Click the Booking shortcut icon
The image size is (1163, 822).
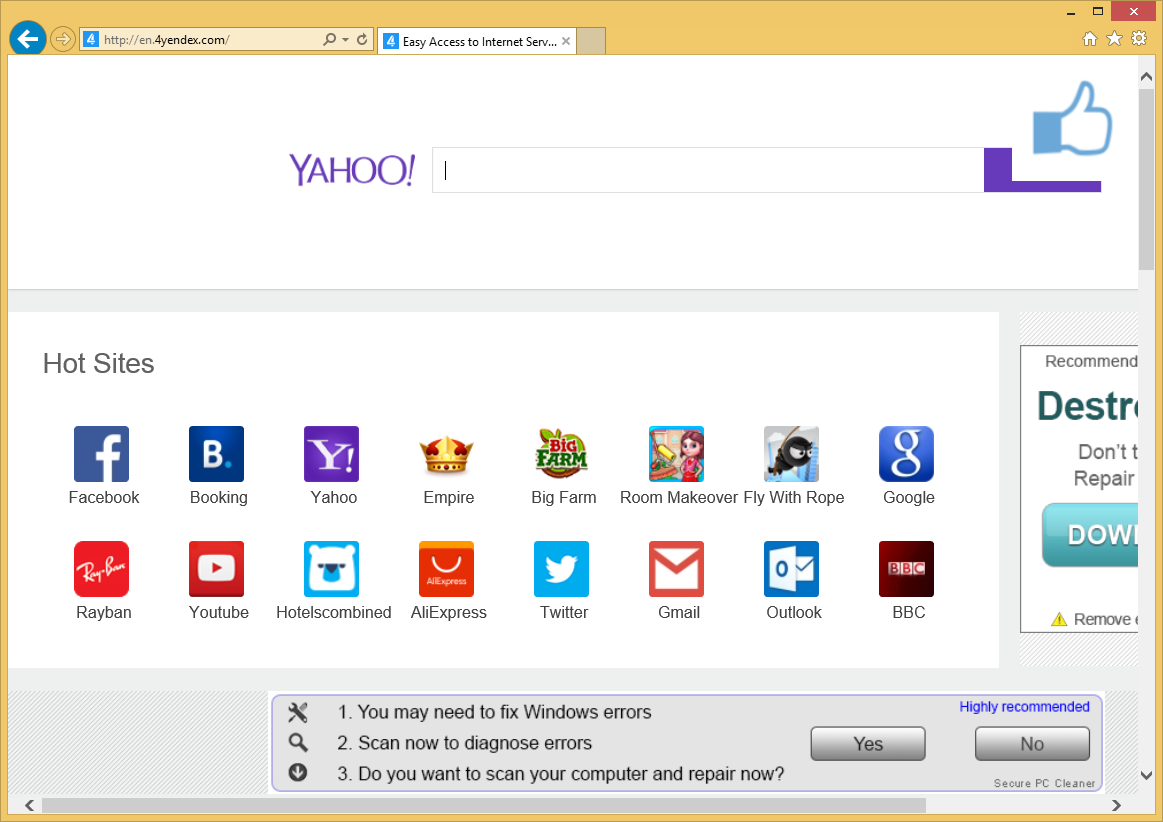coord(216,454)
